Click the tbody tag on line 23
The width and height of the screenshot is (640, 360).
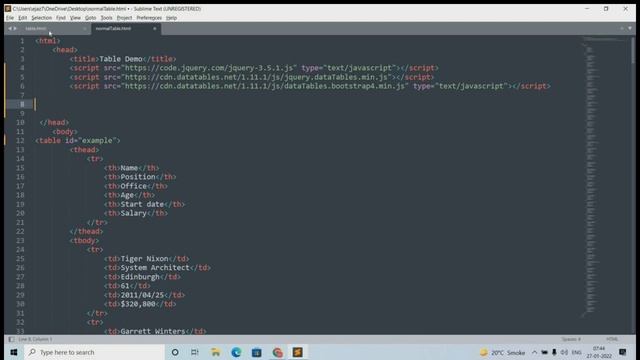pyautogui.click(x=84, y=241)
